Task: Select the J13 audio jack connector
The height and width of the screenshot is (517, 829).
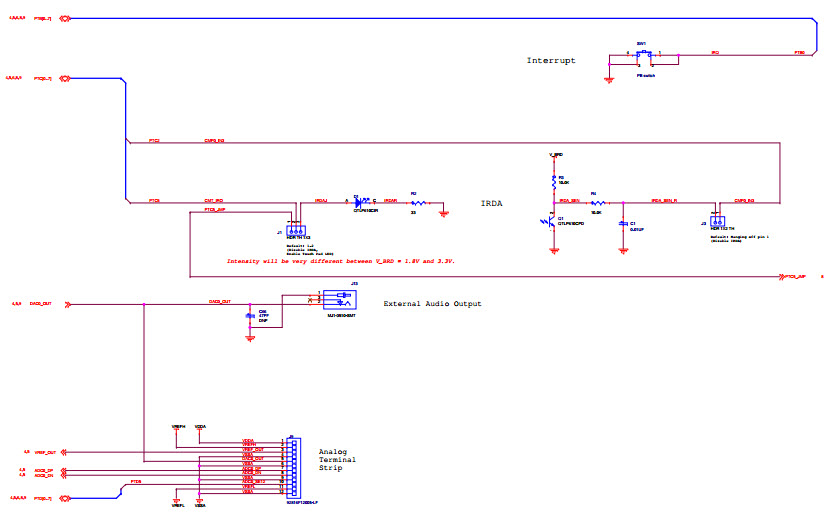Action: [340, 299]
